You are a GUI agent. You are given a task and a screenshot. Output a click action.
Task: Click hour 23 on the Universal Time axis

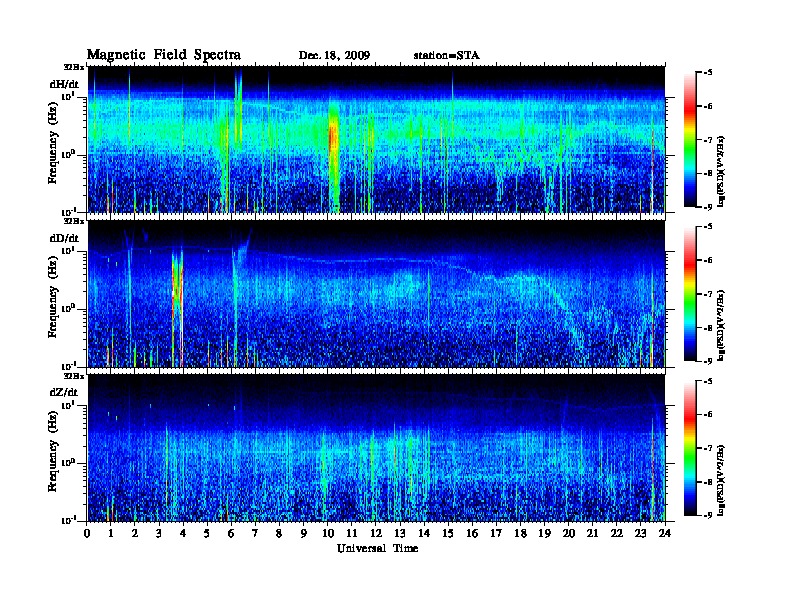tap(640, 533)
